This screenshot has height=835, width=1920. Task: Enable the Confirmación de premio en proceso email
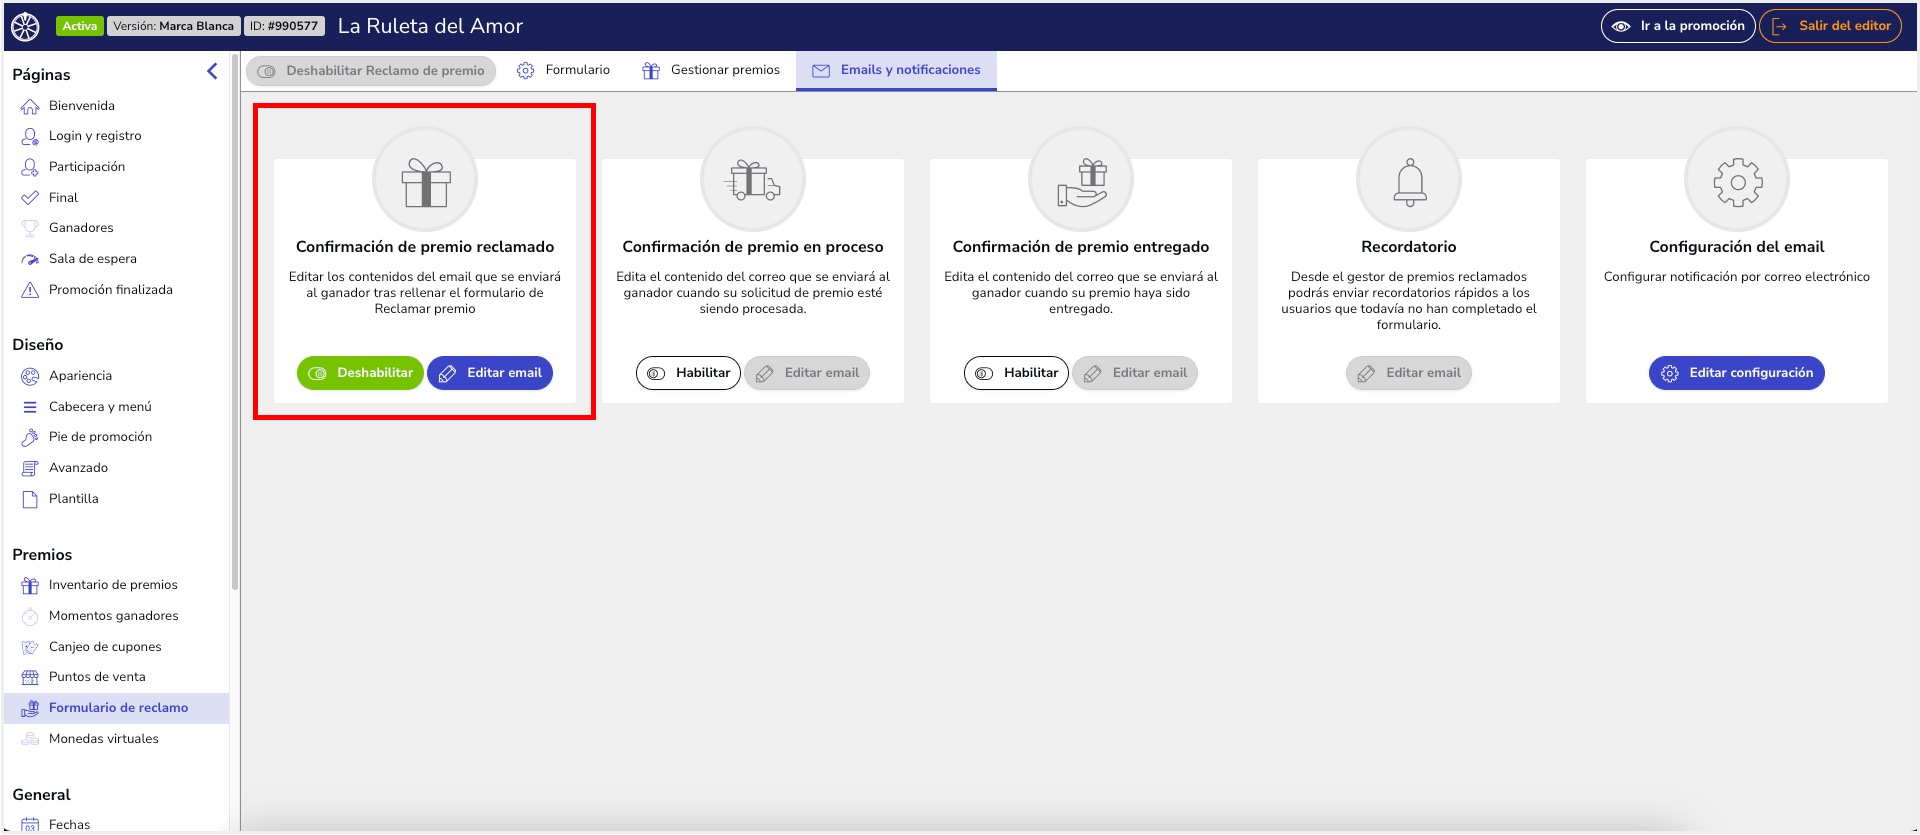[688, 373]
